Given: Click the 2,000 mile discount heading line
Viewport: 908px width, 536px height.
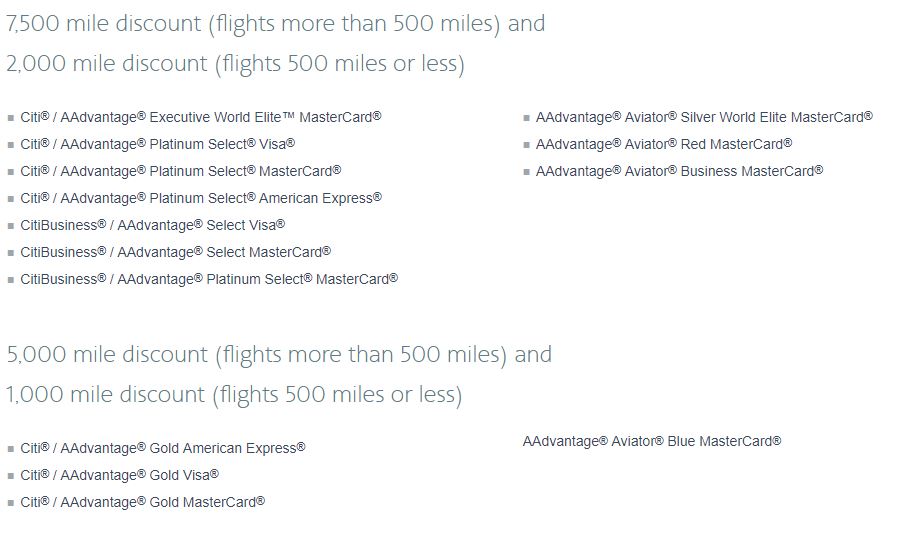Looking at the screenshot, I should [x=235, y=64].
